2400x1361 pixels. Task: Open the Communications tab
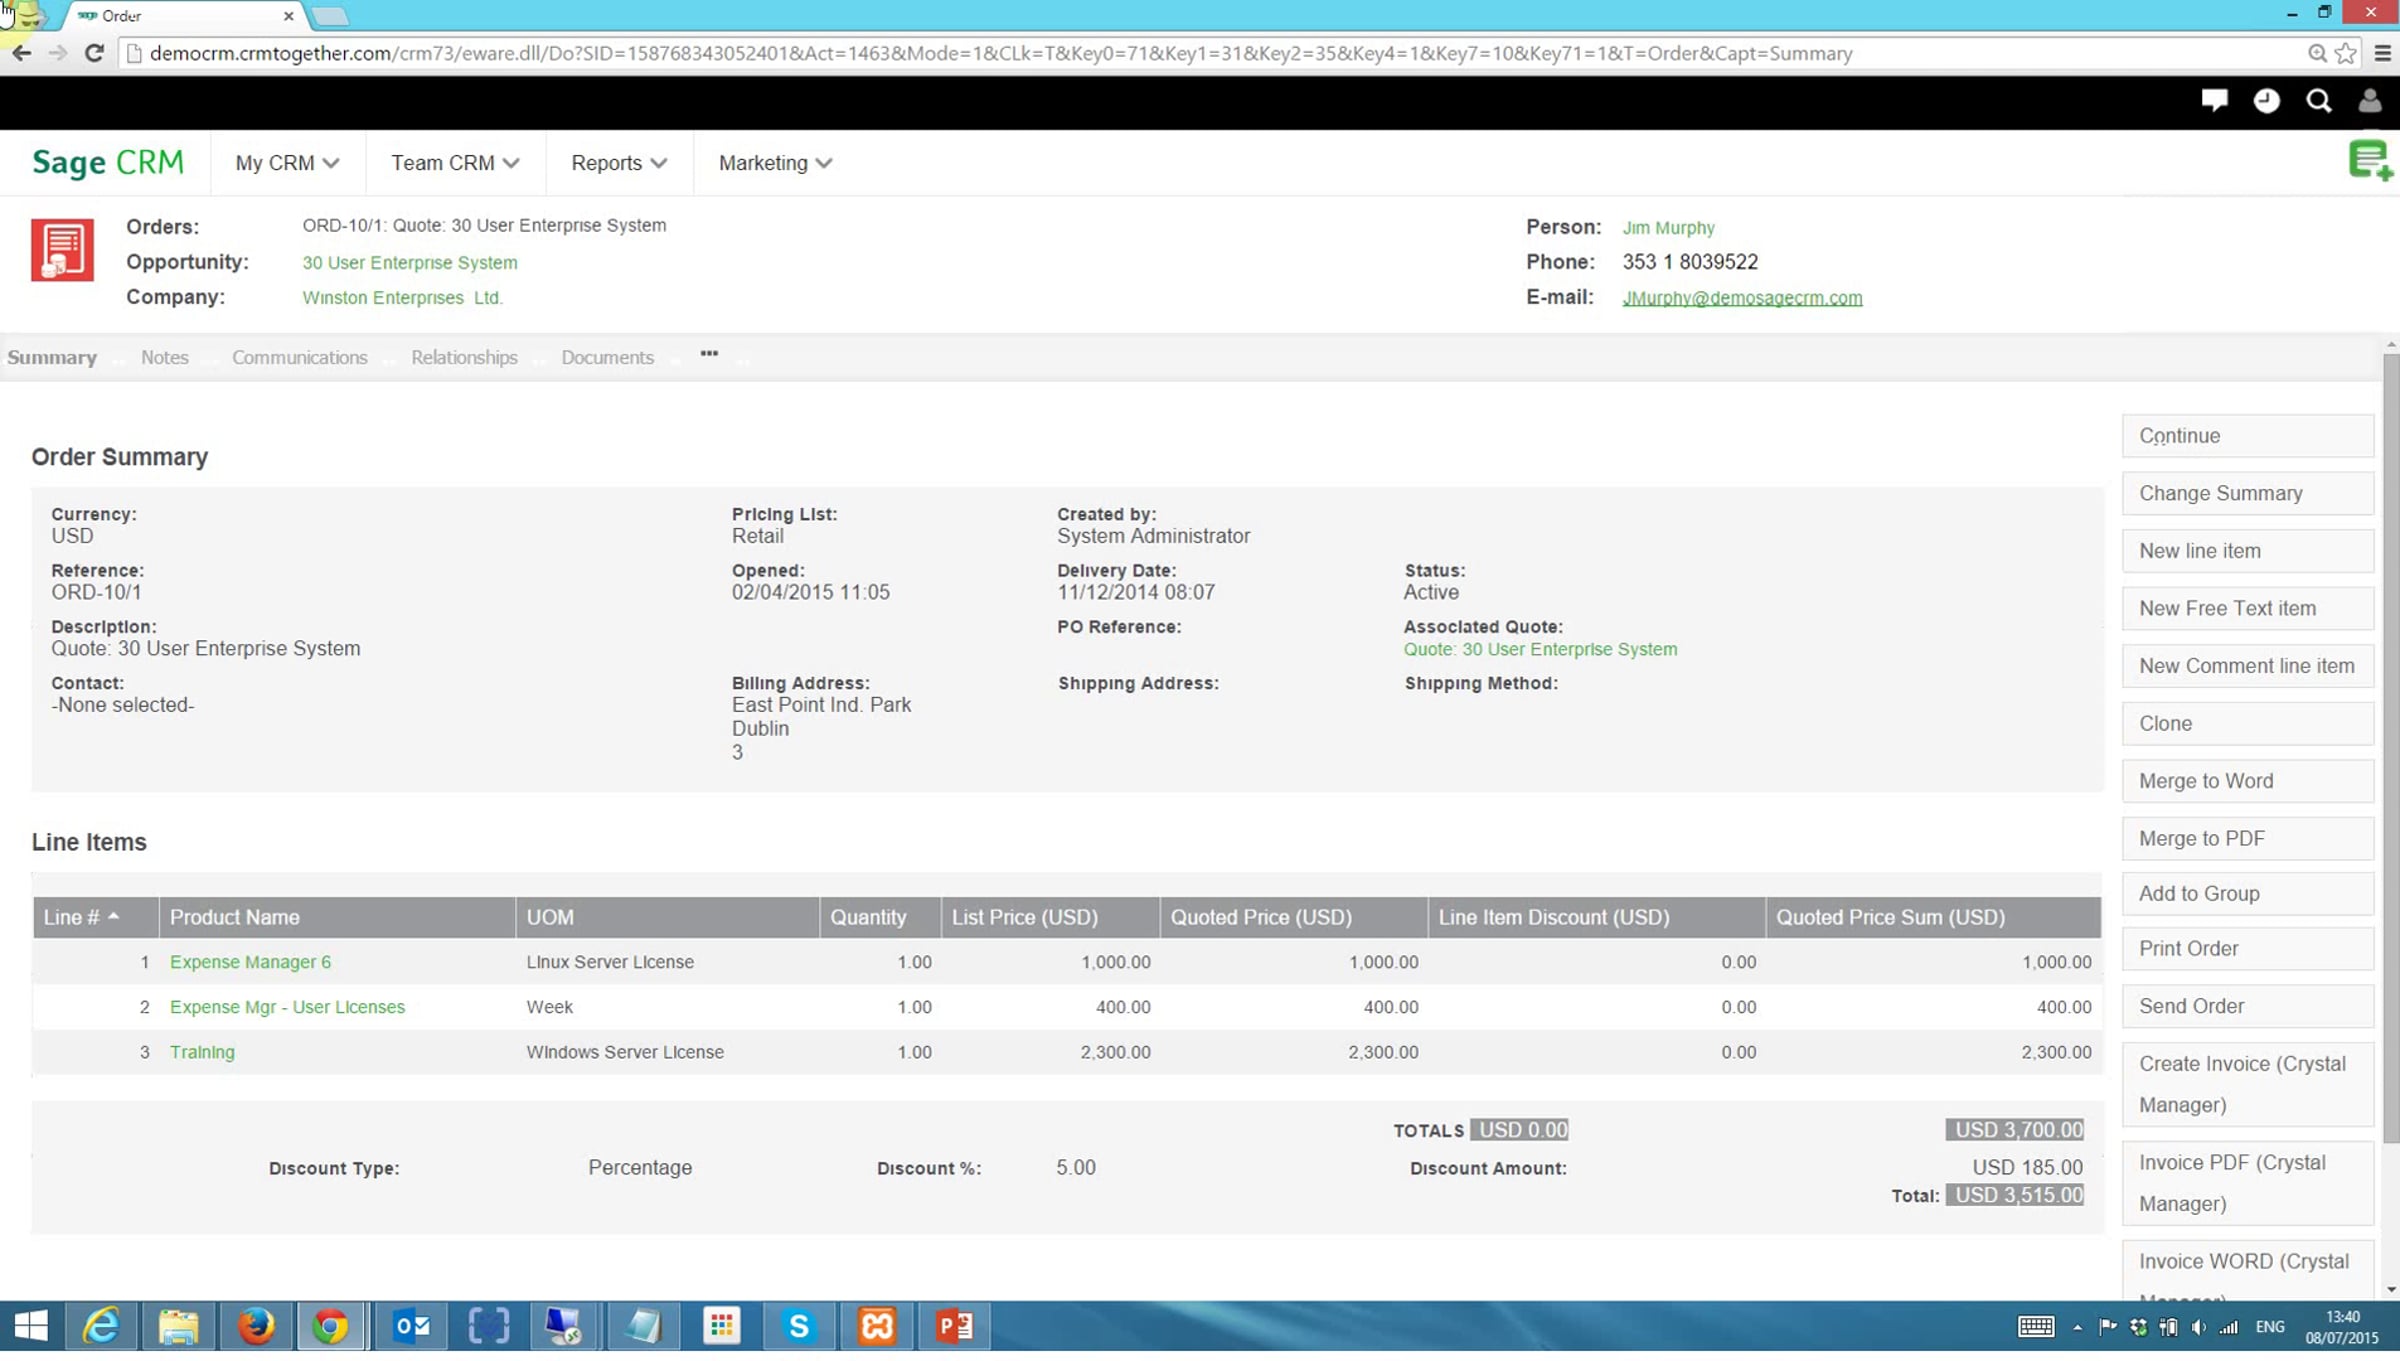point(300,357)
